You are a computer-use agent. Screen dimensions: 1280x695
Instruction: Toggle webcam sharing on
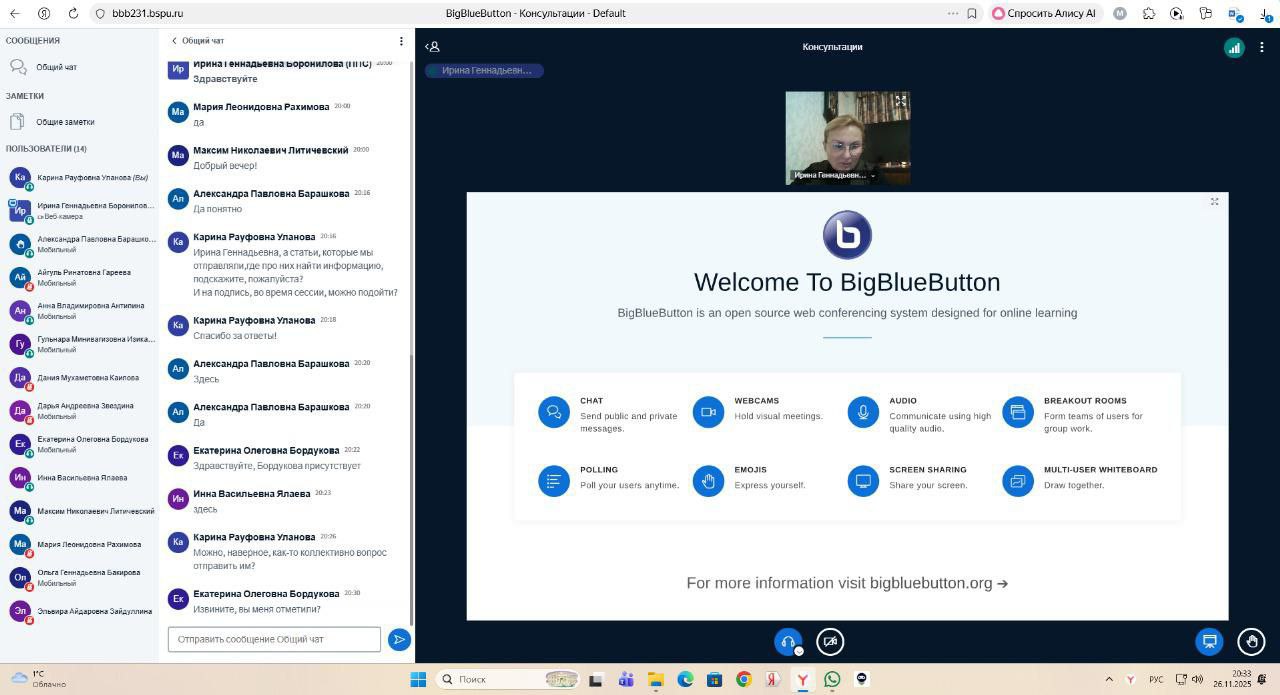pyautogui.click(x=830, y=642)
